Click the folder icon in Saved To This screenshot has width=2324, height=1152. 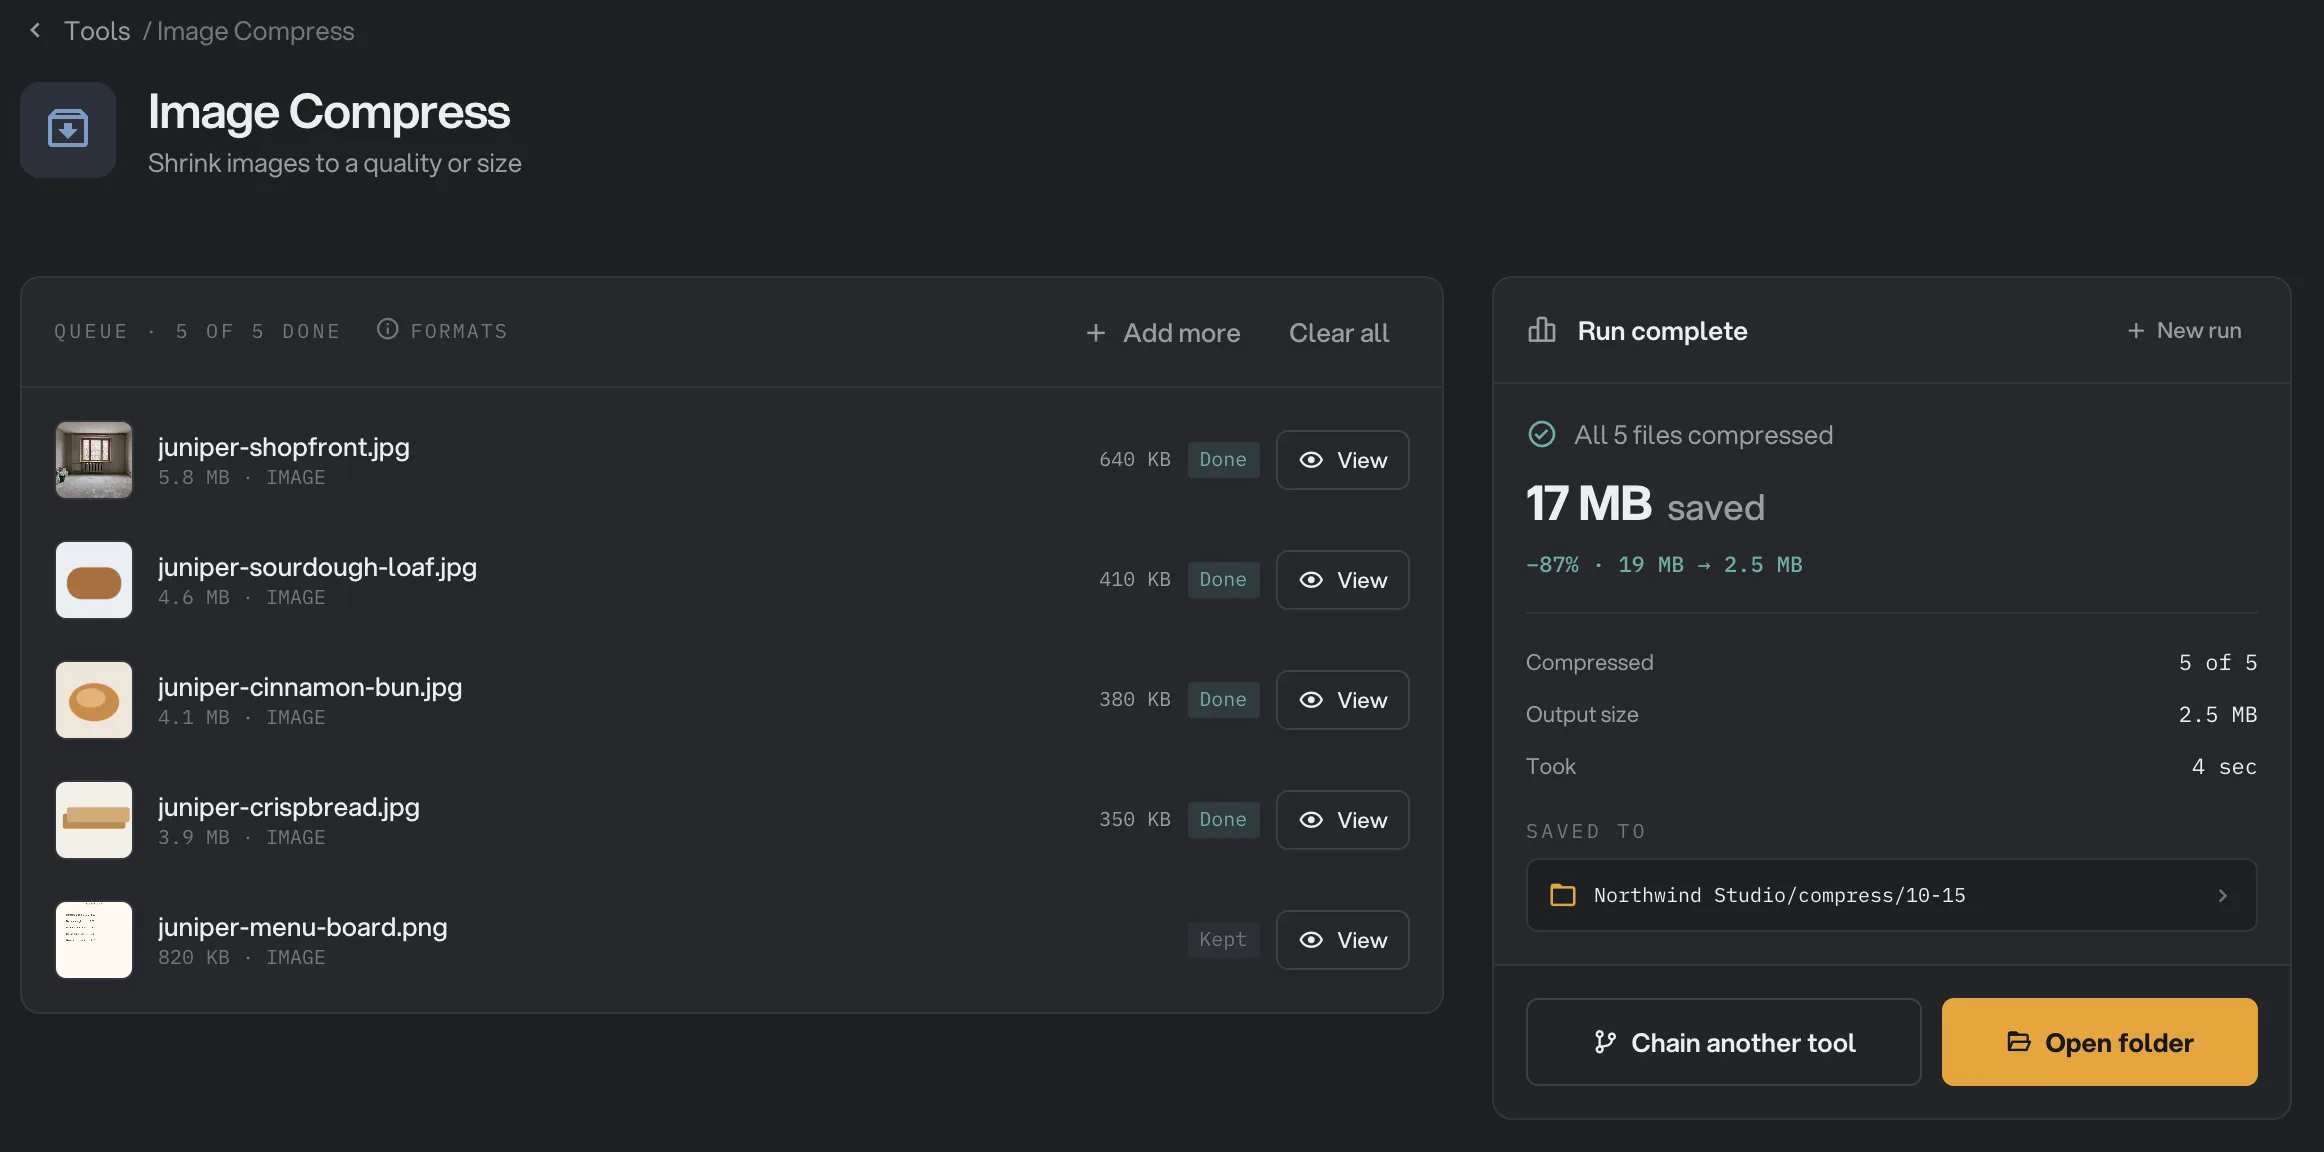pyautogui.click(x=1562, y=895)
